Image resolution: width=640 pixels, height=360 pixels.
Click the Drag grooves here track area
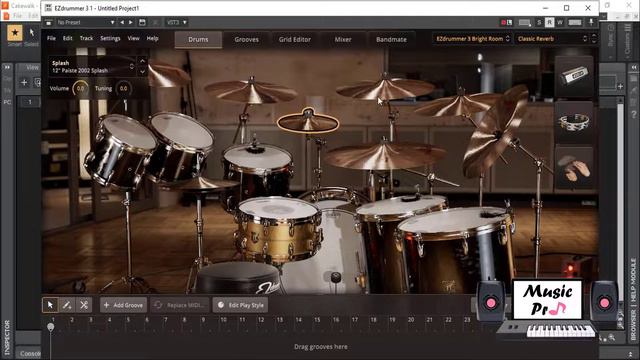[x=320, y=347]
